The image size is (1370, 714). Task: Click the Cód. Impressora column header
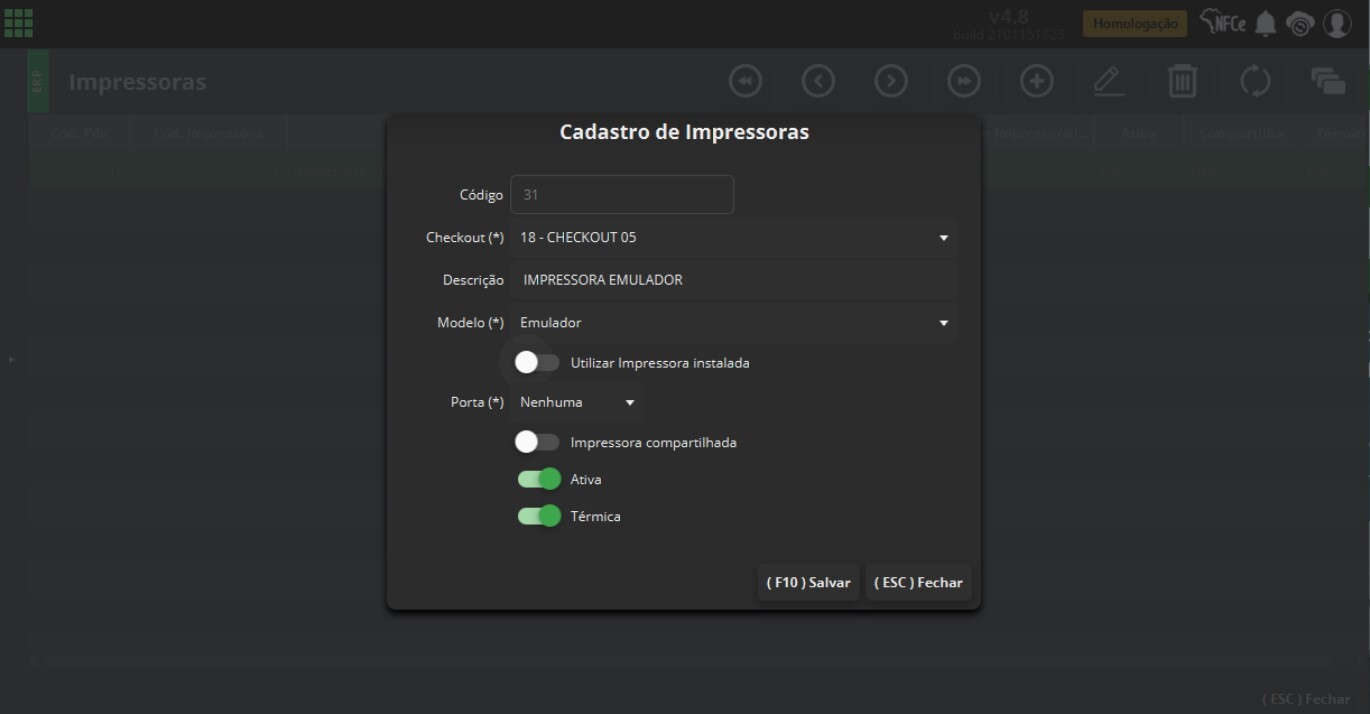pyautogui.click(x=208, y=133)
